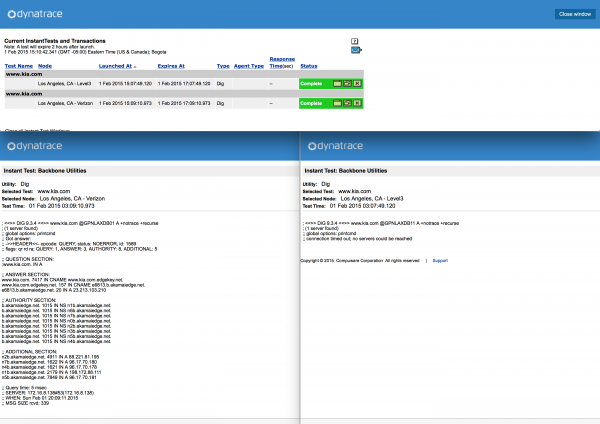Open the Support link in Level3 window
600x424 pixels.
tap(440, 261)
